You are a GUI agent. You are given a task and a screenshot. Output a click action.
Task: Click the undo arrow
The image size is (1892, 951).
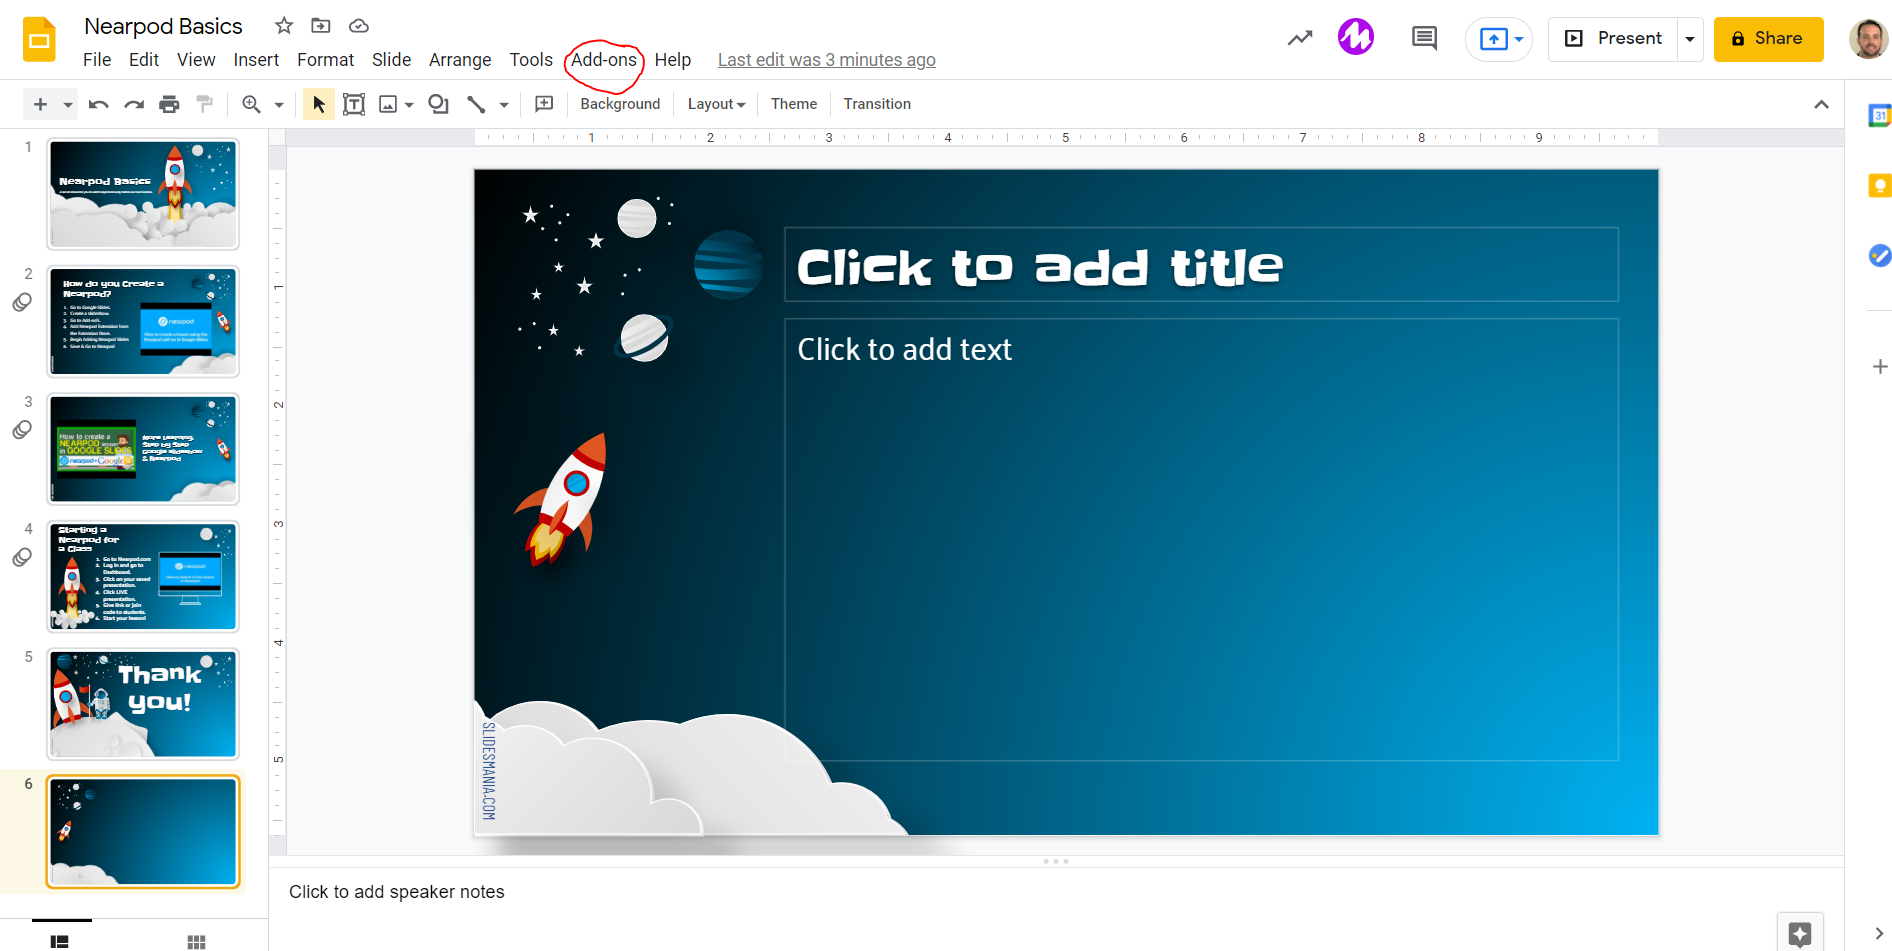click(98, 104)
